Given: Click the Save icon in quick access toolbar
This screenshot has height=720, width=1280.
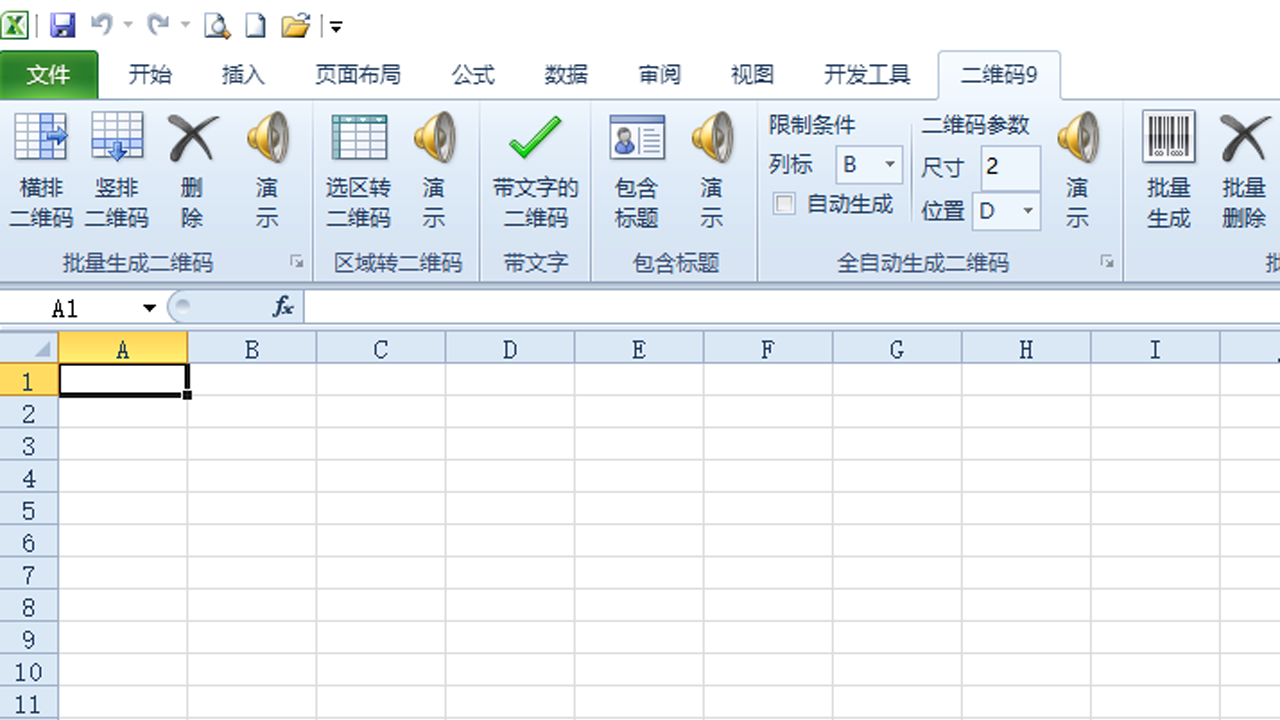Looking at the screenshot, I should [62, 25].
